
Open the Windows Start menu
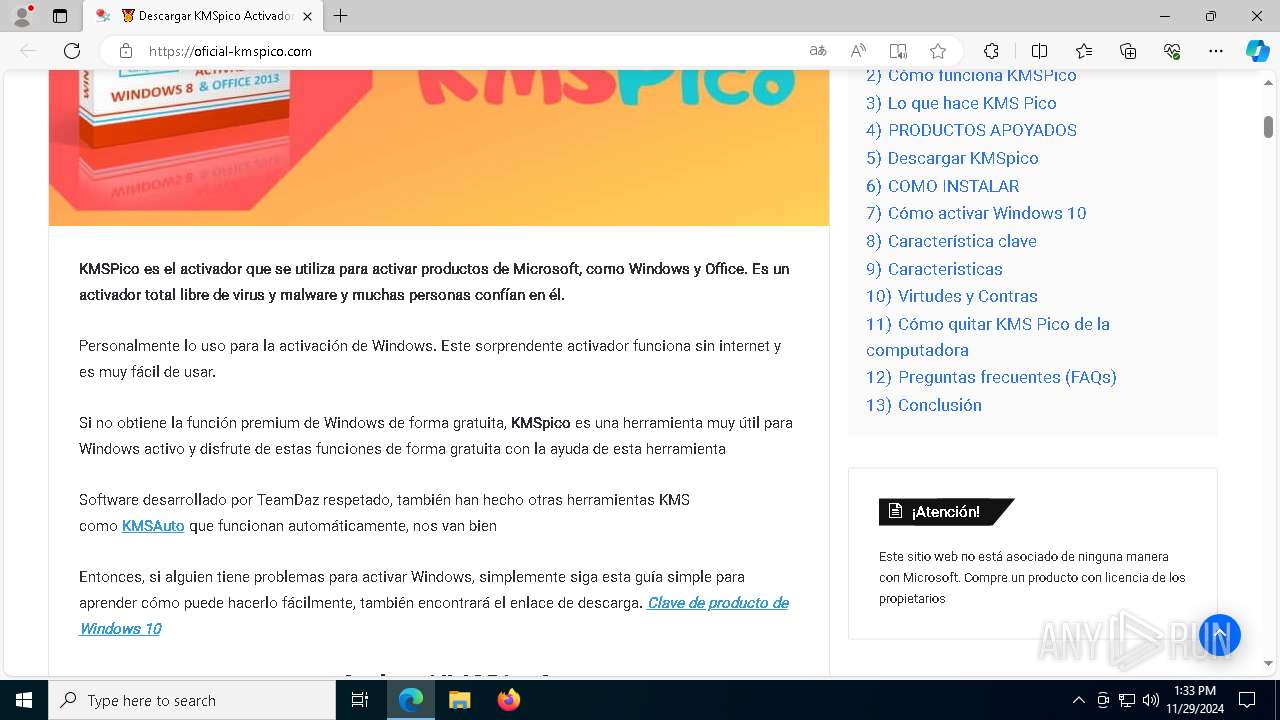coord(24,700)
